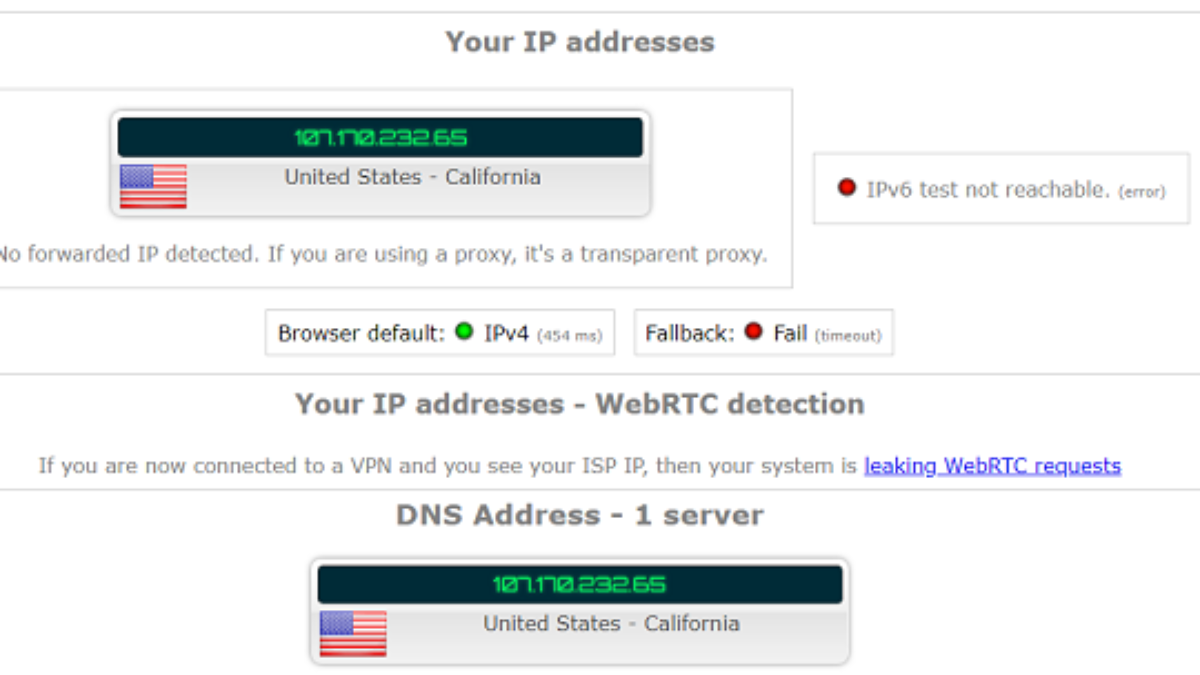Click the "(454 ms)" latency label
The image size is (1200, 675).
click(x=570, y=336)
